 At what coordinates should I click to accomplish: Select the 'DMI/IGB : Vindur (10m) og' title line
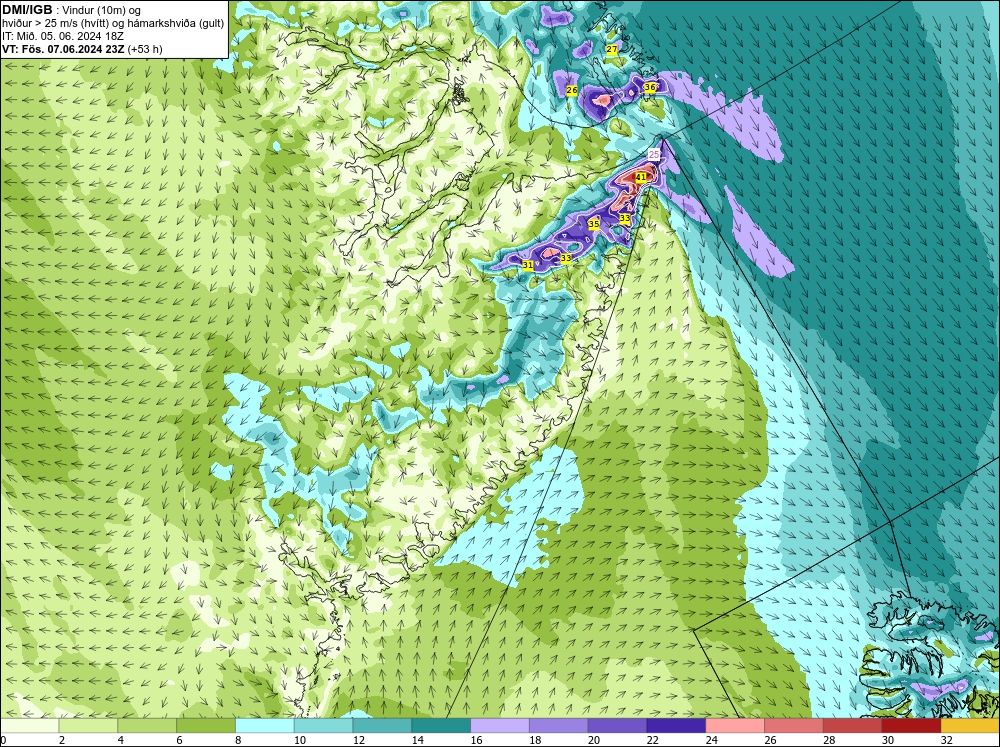[71, 10]
